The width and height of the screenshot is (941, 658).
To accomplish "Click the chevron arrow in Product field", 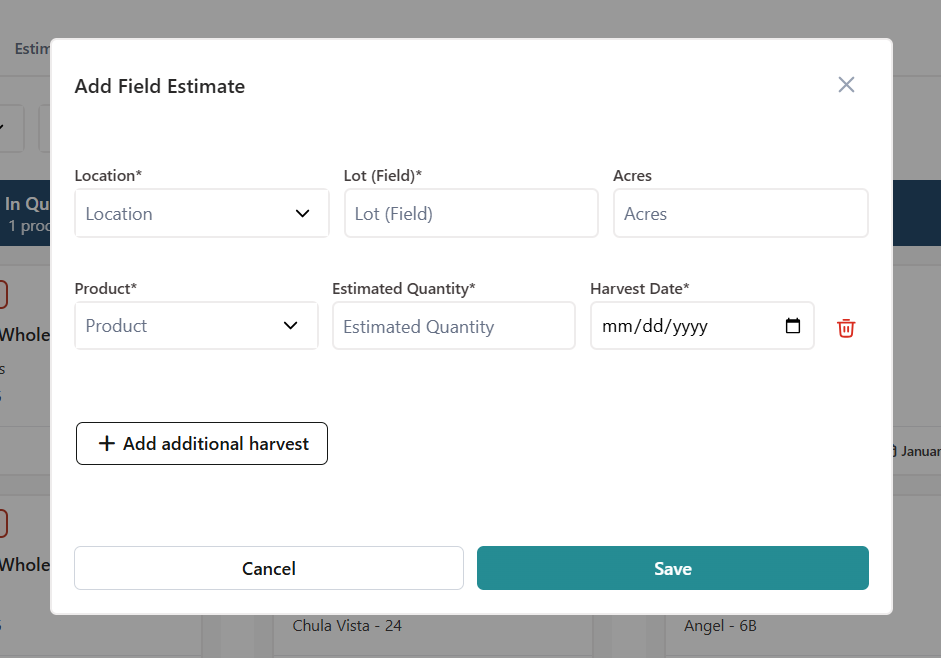I will coord(291,326).
